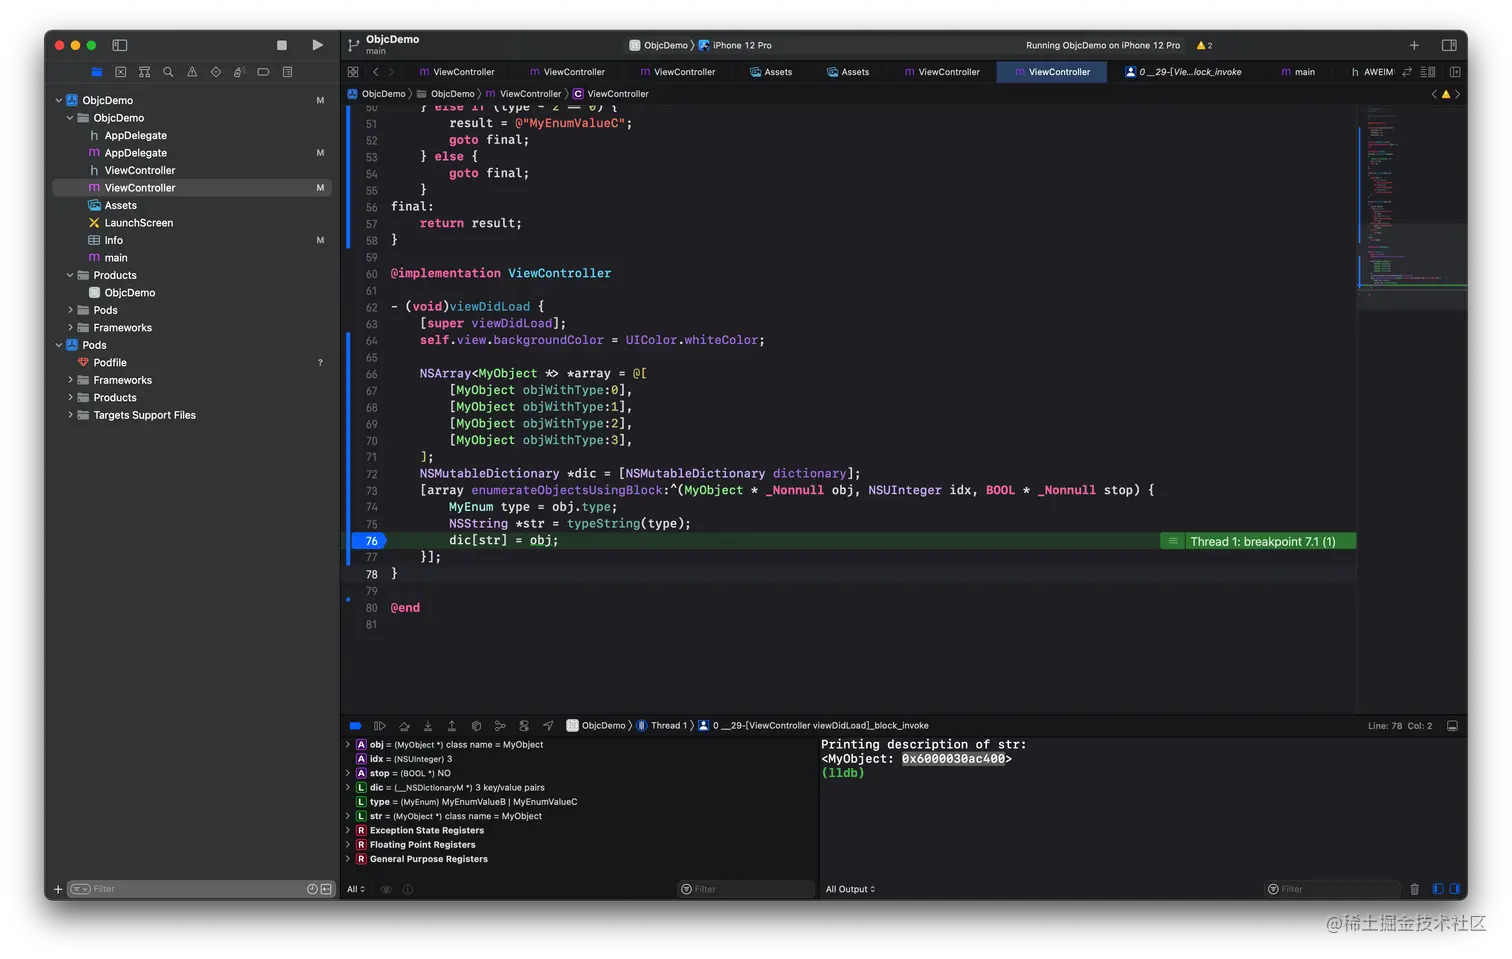1512x959 pixels.
Task: Open the Project navigator folder icon
Action: click(x=97, y=72)
